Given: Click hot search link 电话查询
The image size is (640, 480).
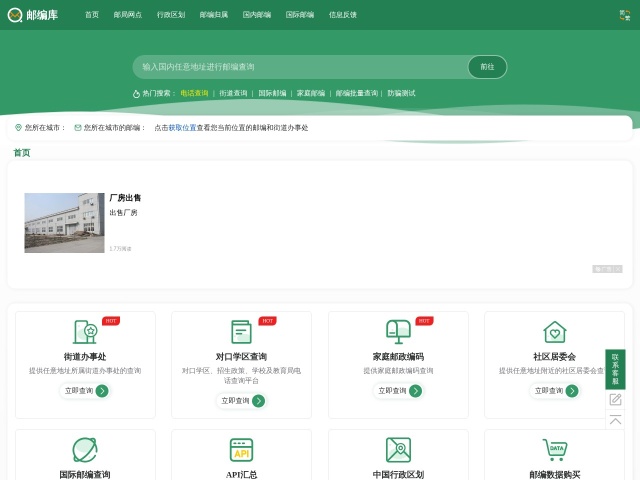Looking at the screenshot, I should click(194, 93).
